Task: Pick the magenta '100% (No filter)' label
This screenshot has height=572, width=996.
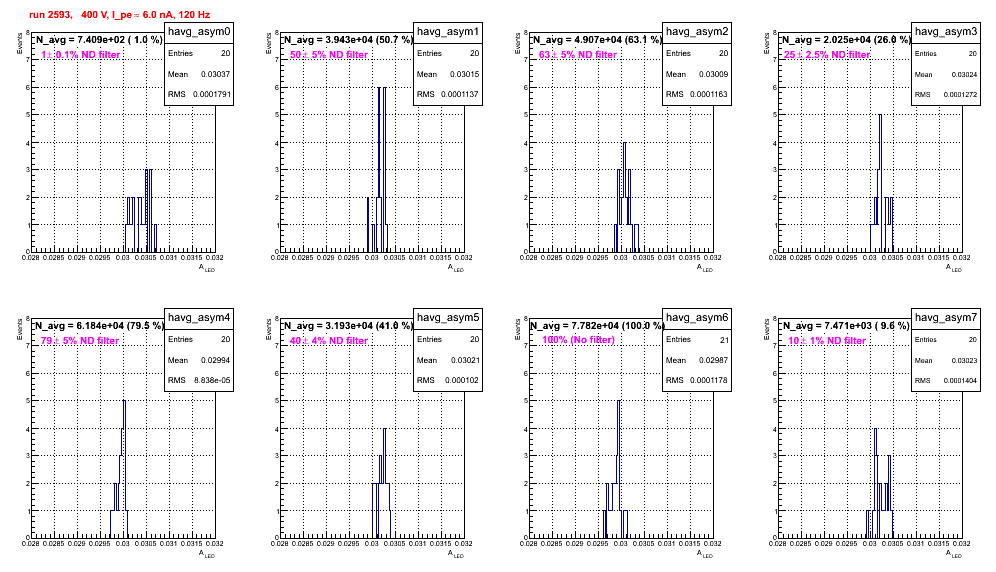Action: 578,340
